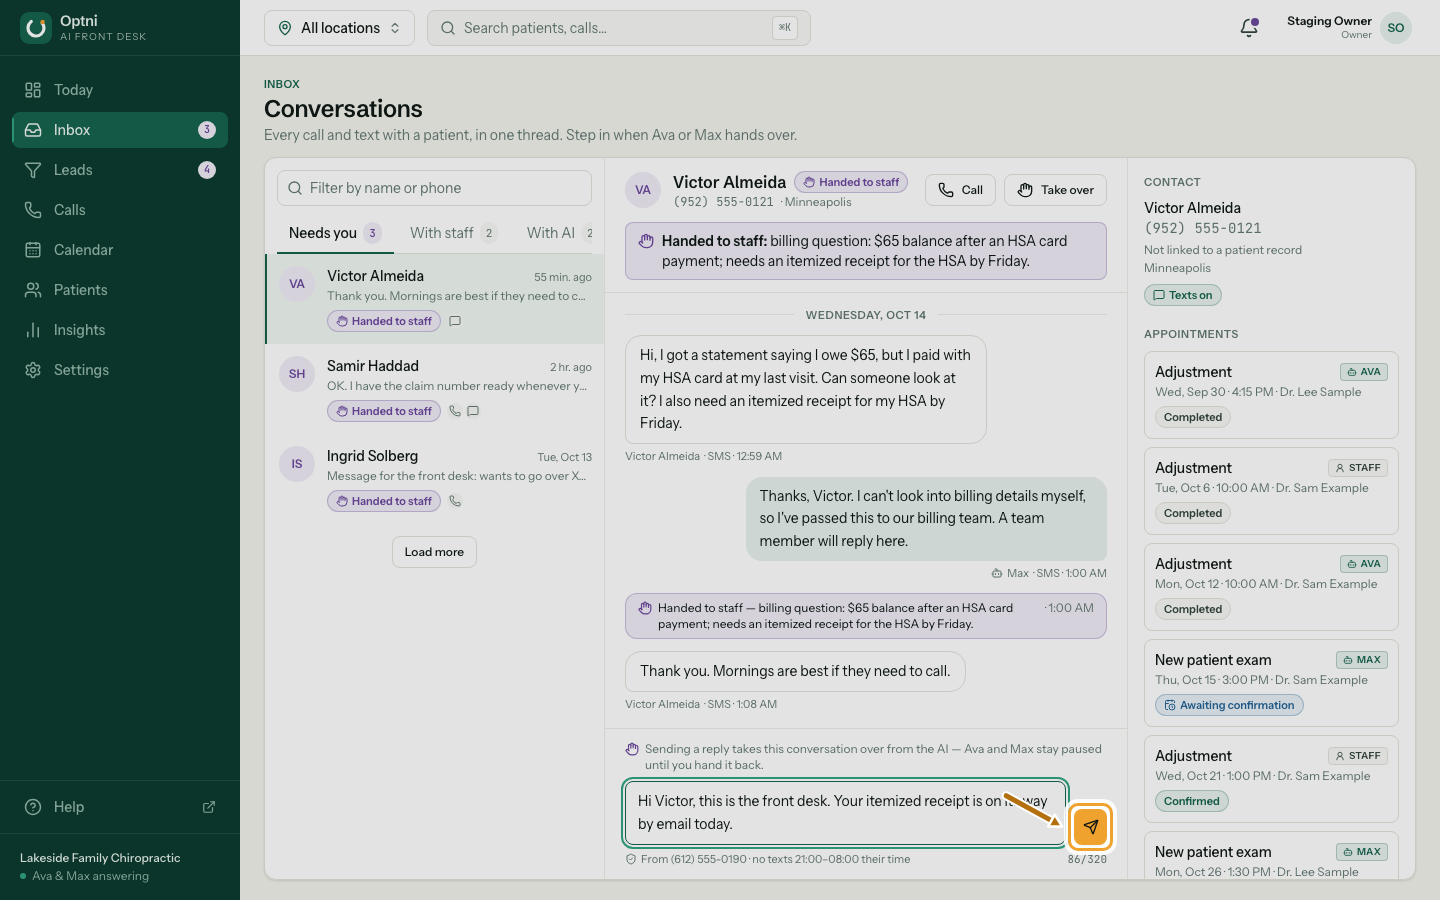Open Adjustment appointment on Wed, Sep 30
This screenshot has height=900, width=1440.
point(1271,395)
